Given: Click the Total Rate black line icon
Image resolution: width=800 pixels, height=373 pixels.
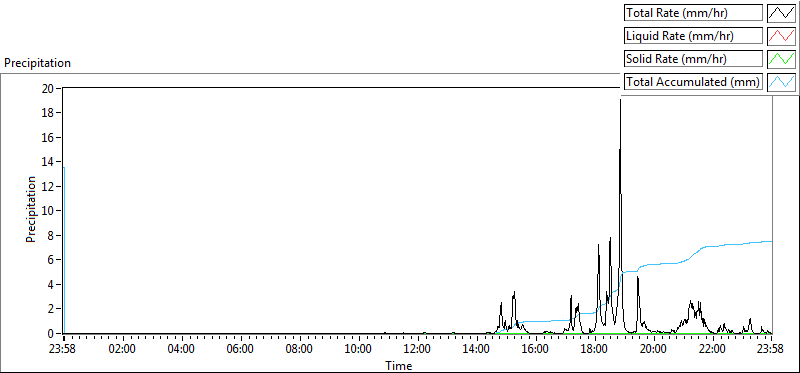Looking at the screenshot, I should click(781, 13).
